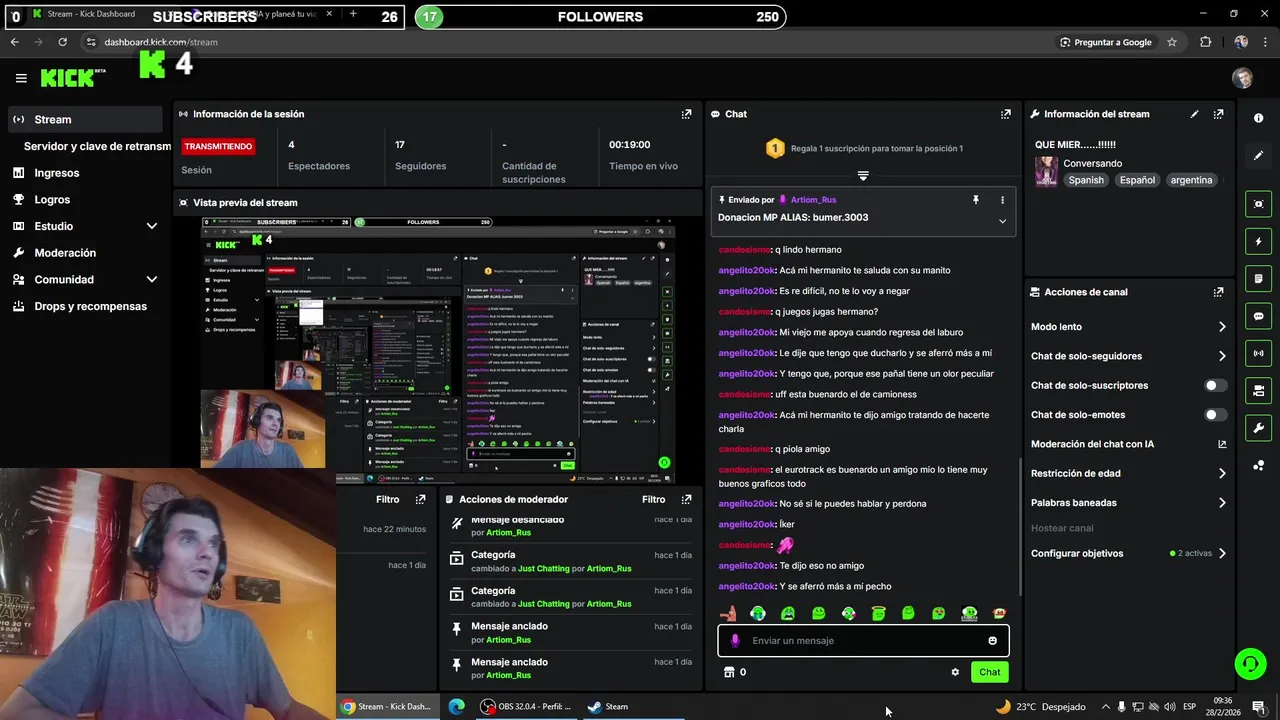
Task: Open OBS from the Windows taskbar
Action: click(x=525, y=706)
